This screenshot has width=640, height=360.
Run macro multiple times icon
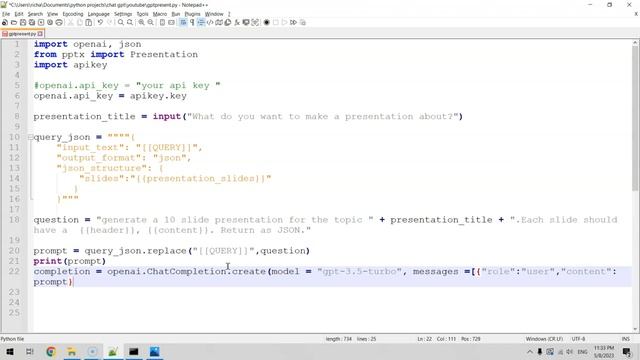293,22
